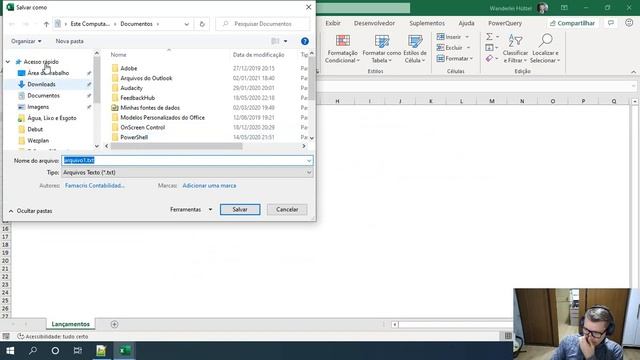Select the Debut folder in sidebar

point(35,129)
